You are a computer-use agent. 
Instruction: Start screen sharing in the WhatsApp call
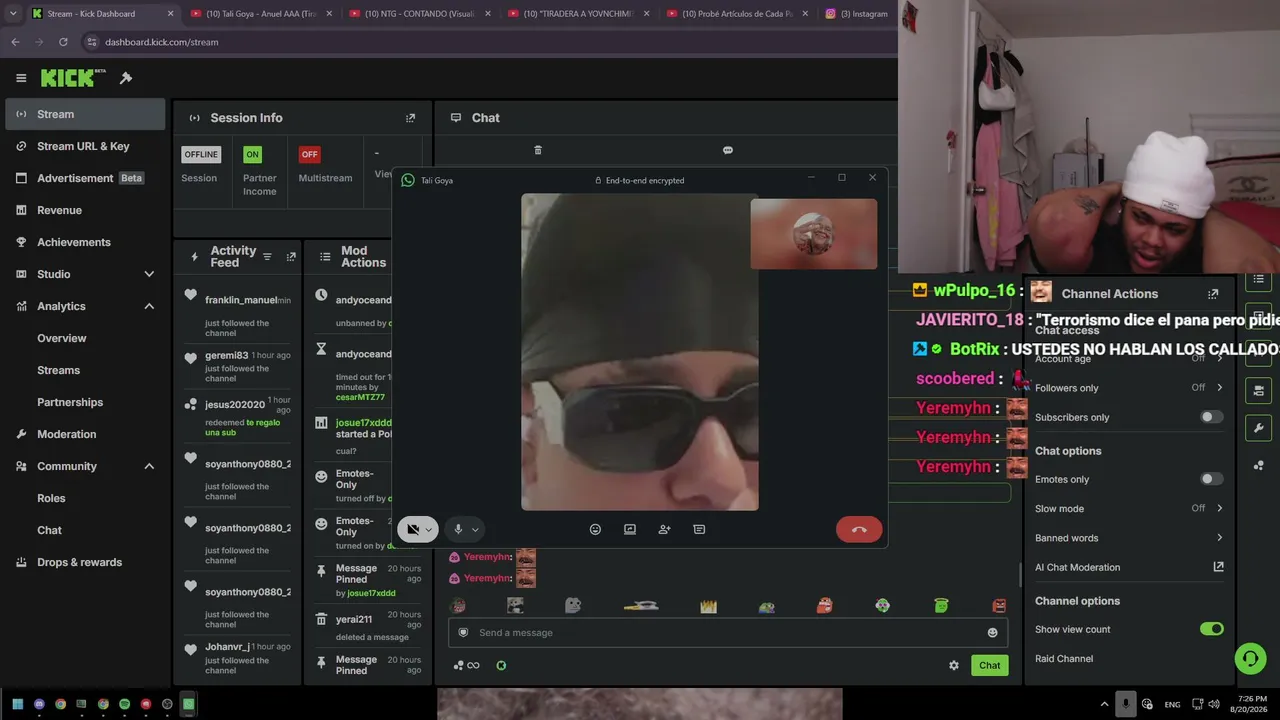[630, 529]
